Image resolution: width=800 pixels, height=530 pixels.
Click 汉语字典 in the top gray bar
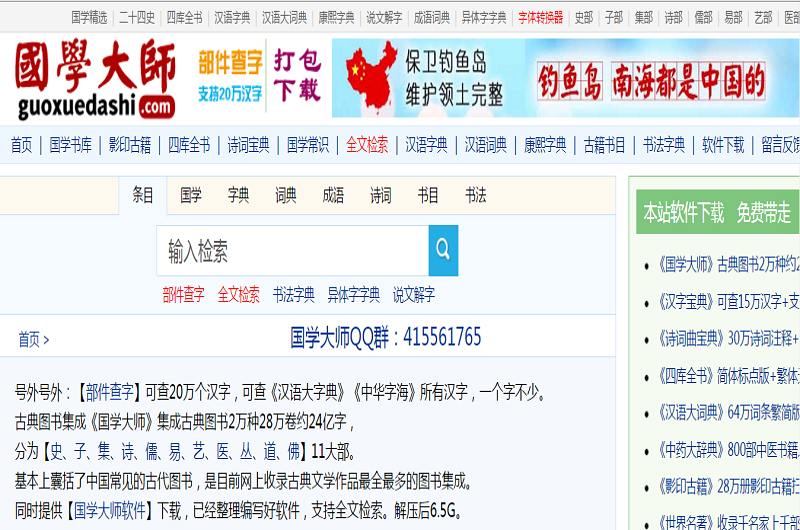coord(232,18)
